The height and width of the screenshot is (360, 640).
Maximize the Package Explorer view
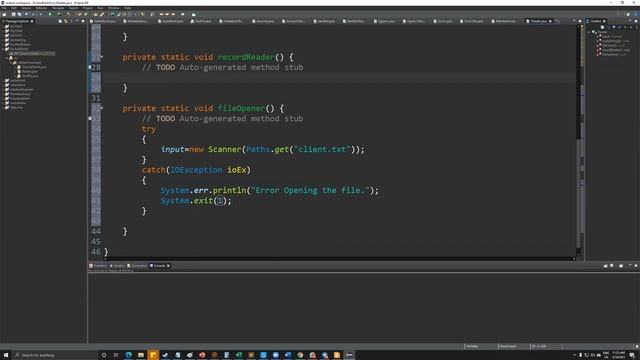click(x=83, y=21)
